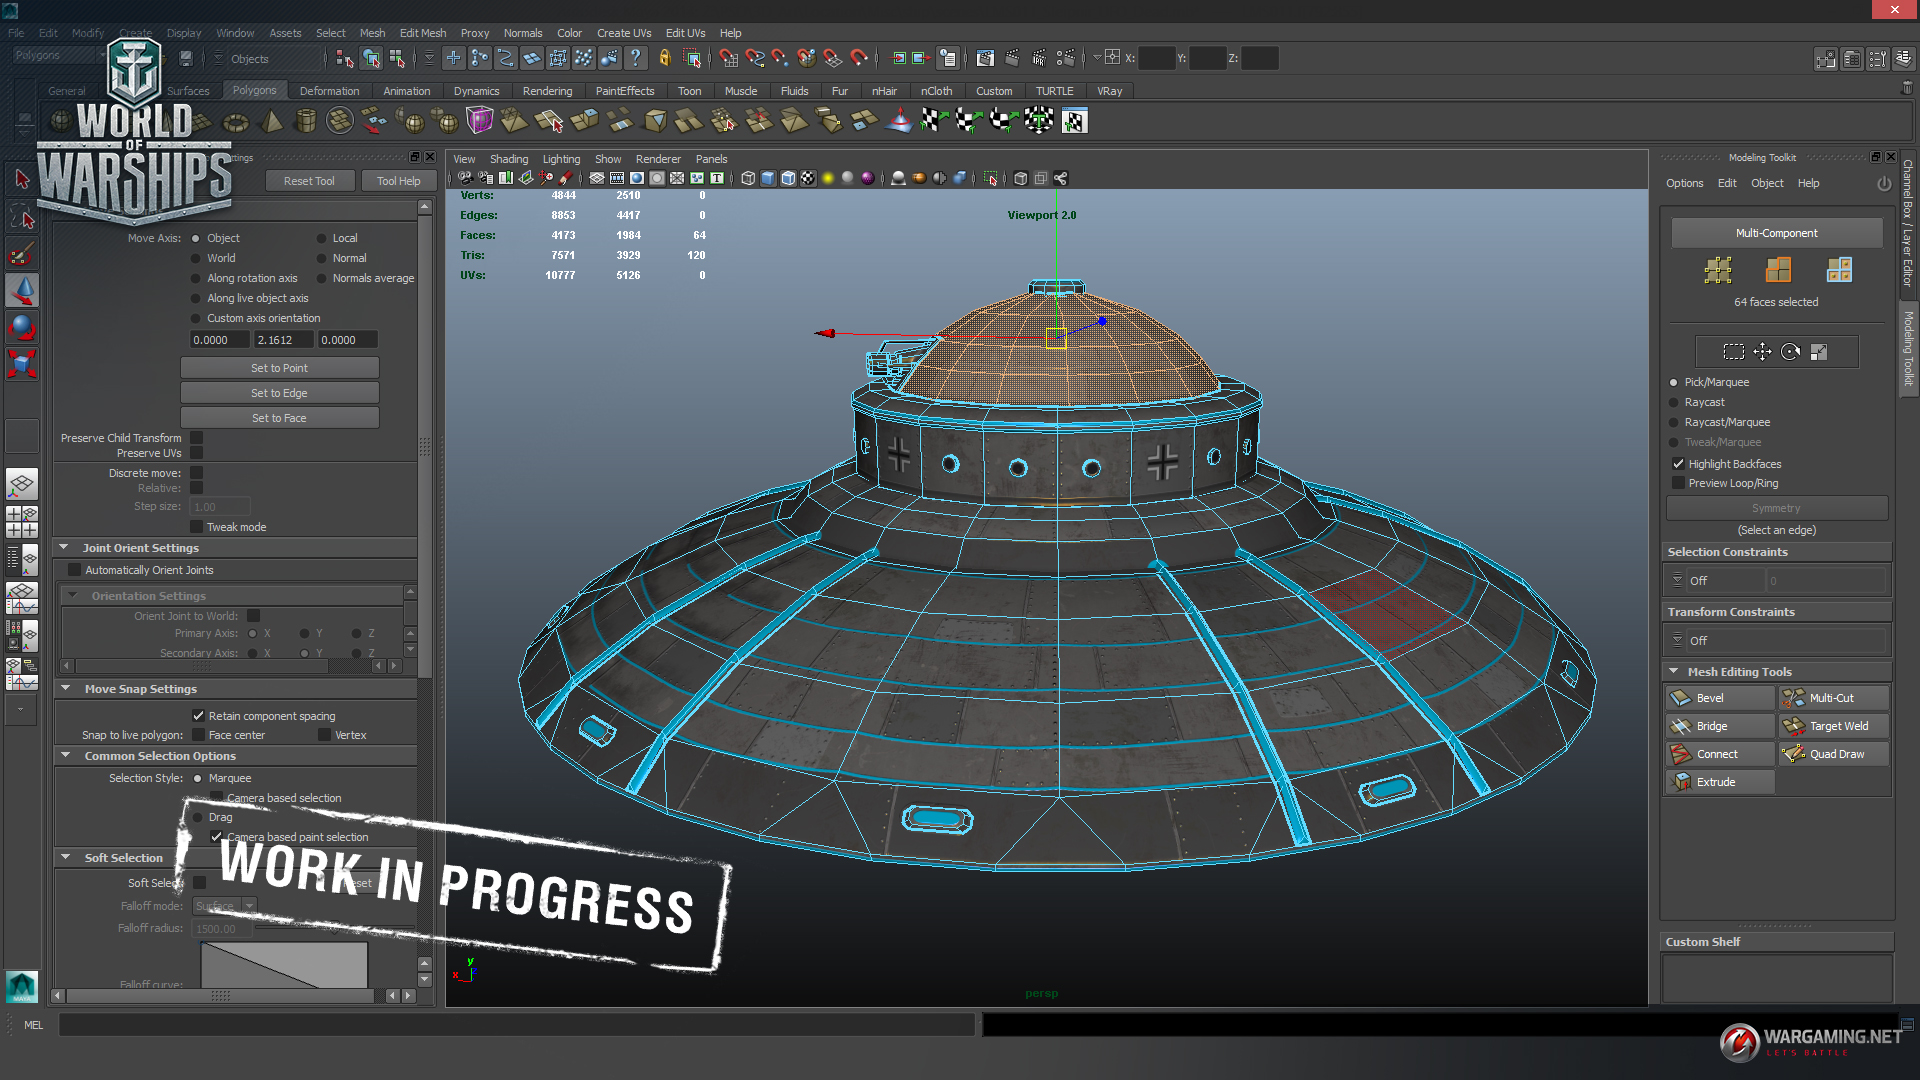This screenshot has height=1080, width=1920.
Task: Click the red arrow select tool in left toolbox
Action: pos(22,179)
